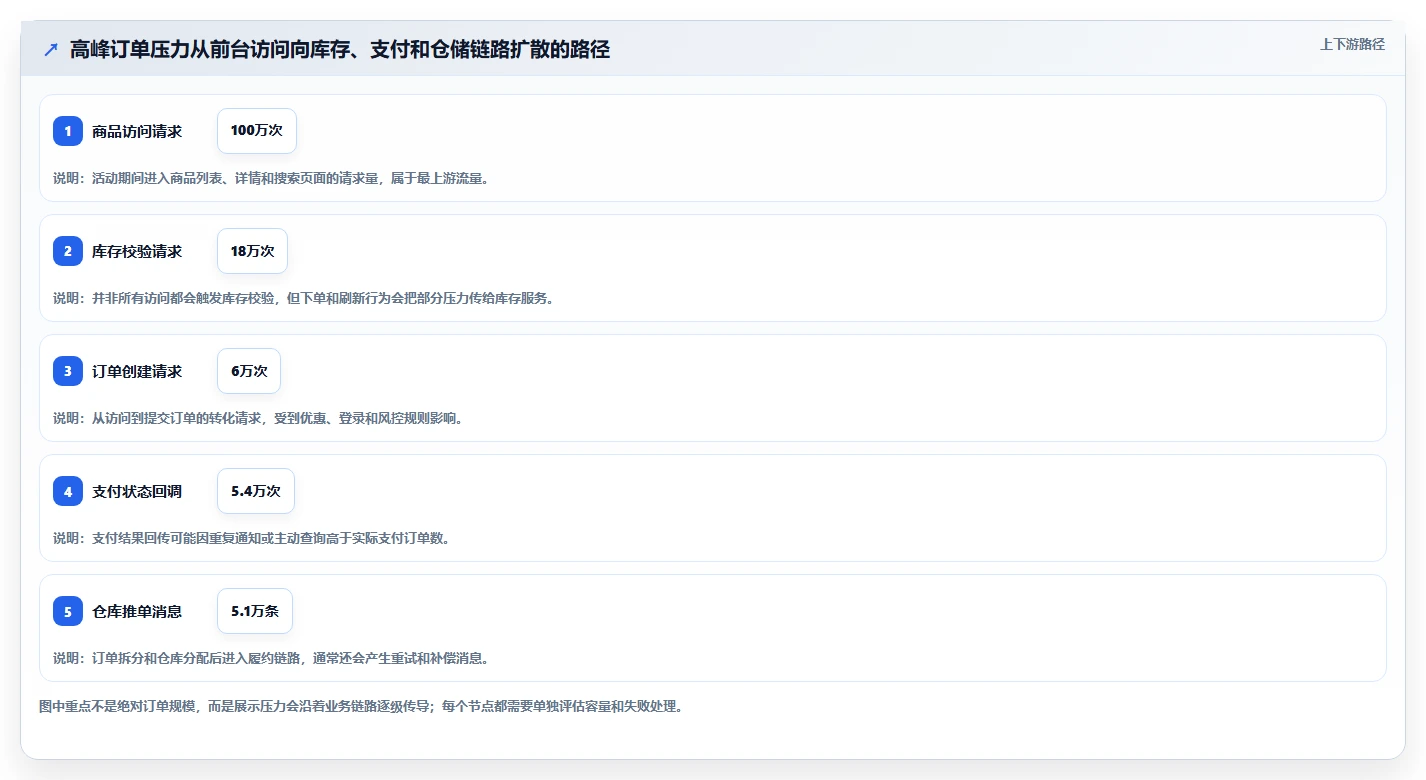
Task: Click the description about 重试和补偿消息
Action: [271, 658]
